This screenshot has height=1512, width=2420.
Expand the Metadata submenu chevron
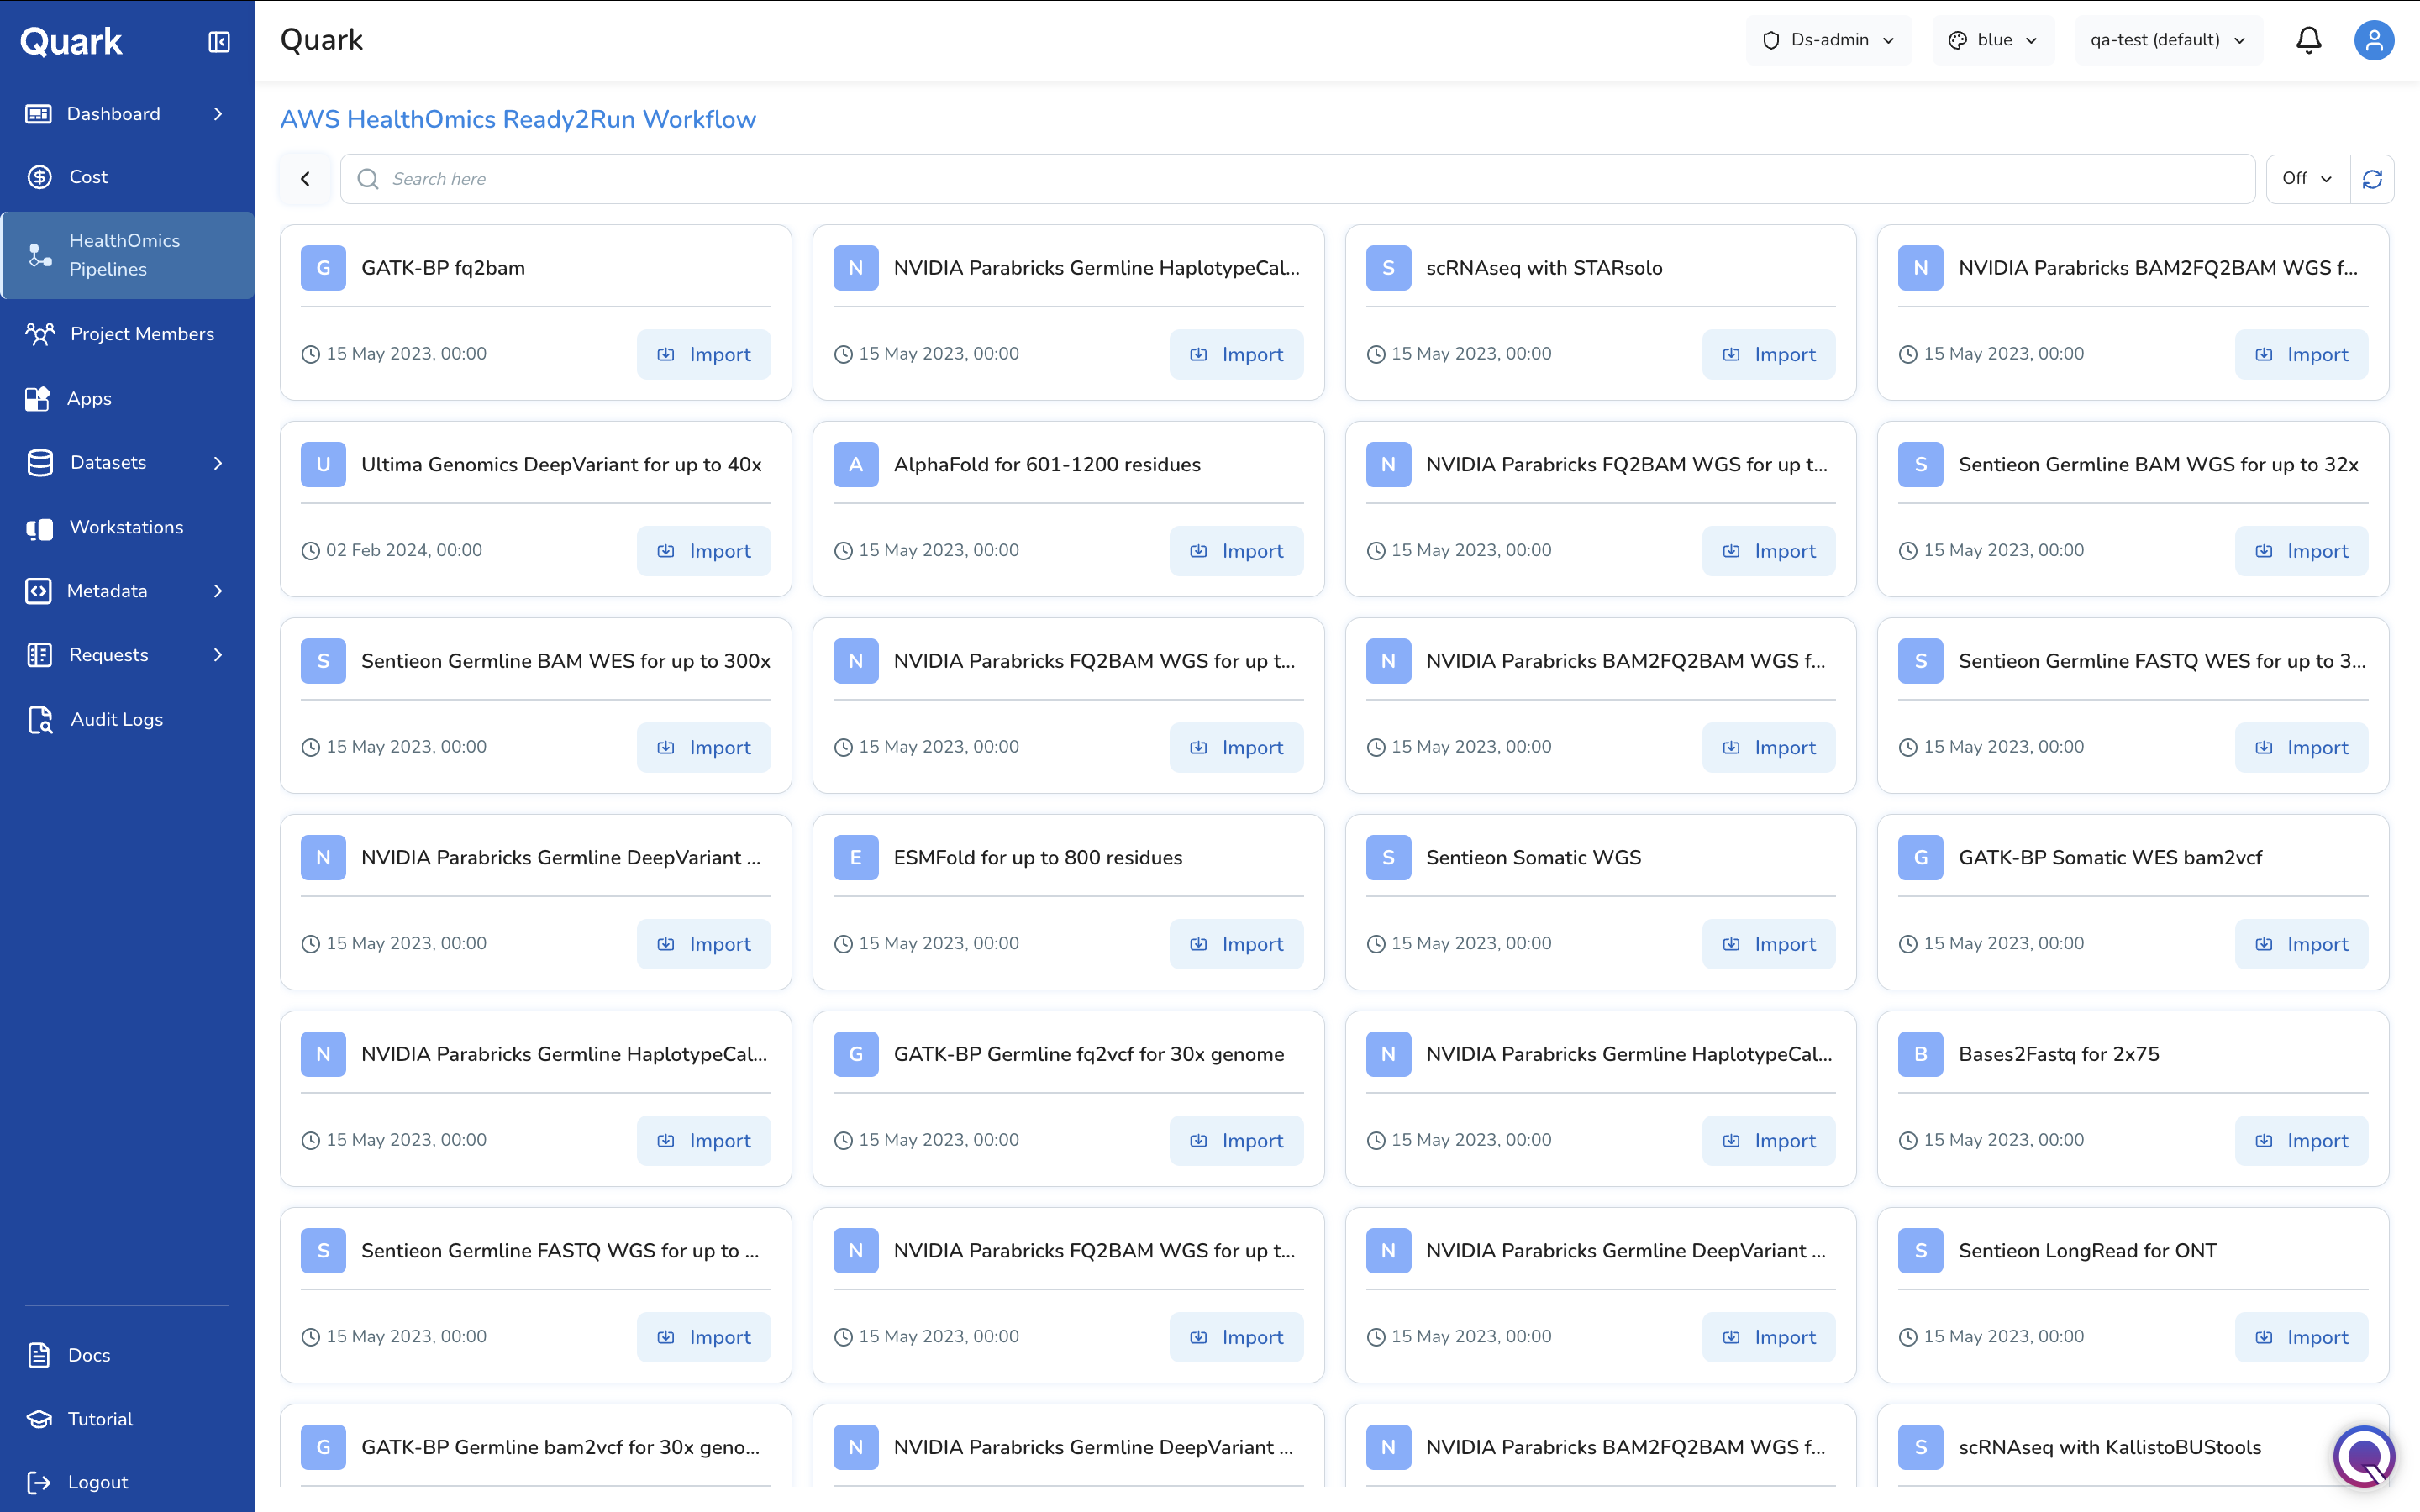pos(218,591)
